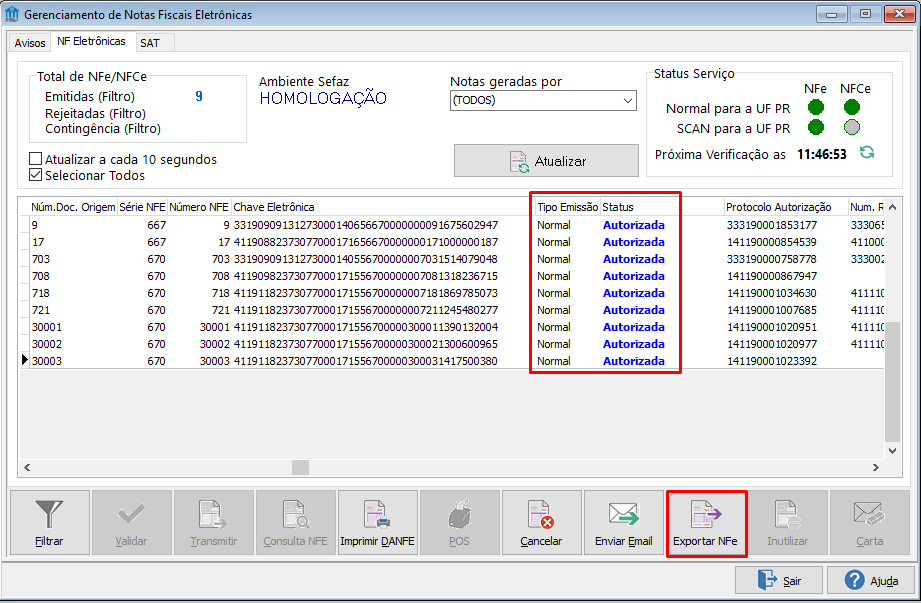
Task: Open help with Ajuda button
Action: coord(872,581)
